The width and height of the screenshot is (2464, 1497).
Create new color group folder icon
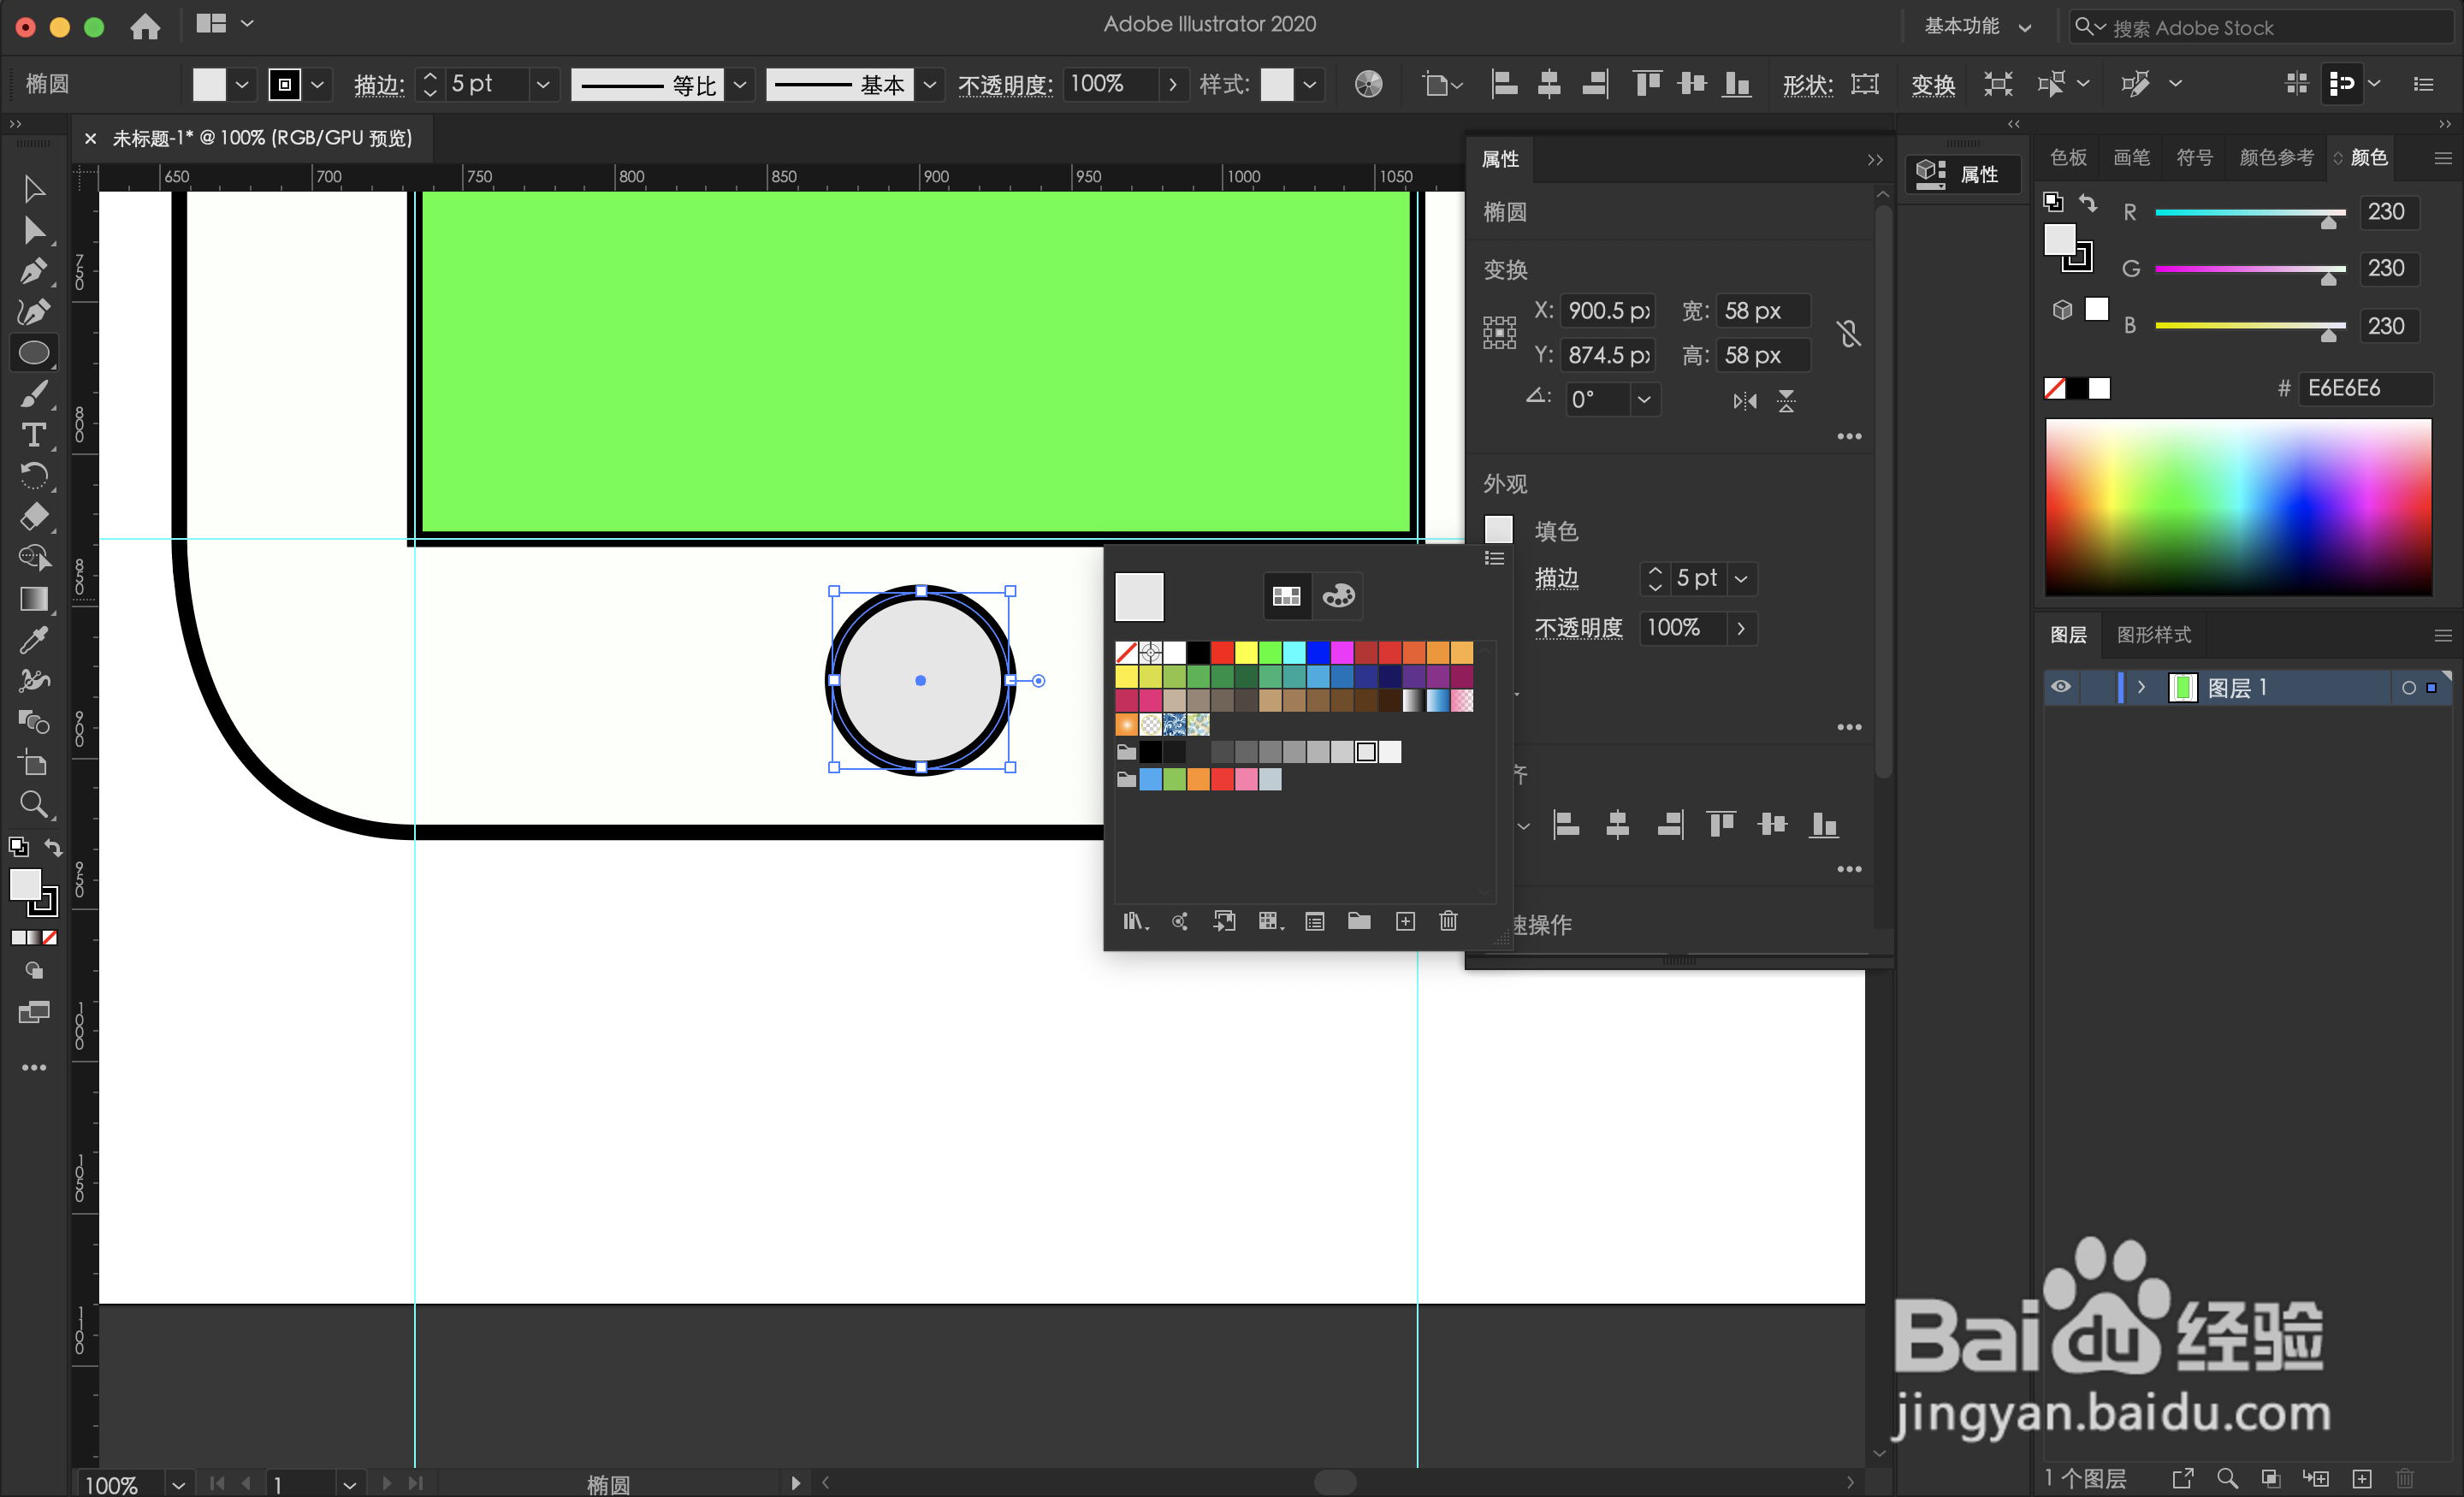pos(1359,921)
